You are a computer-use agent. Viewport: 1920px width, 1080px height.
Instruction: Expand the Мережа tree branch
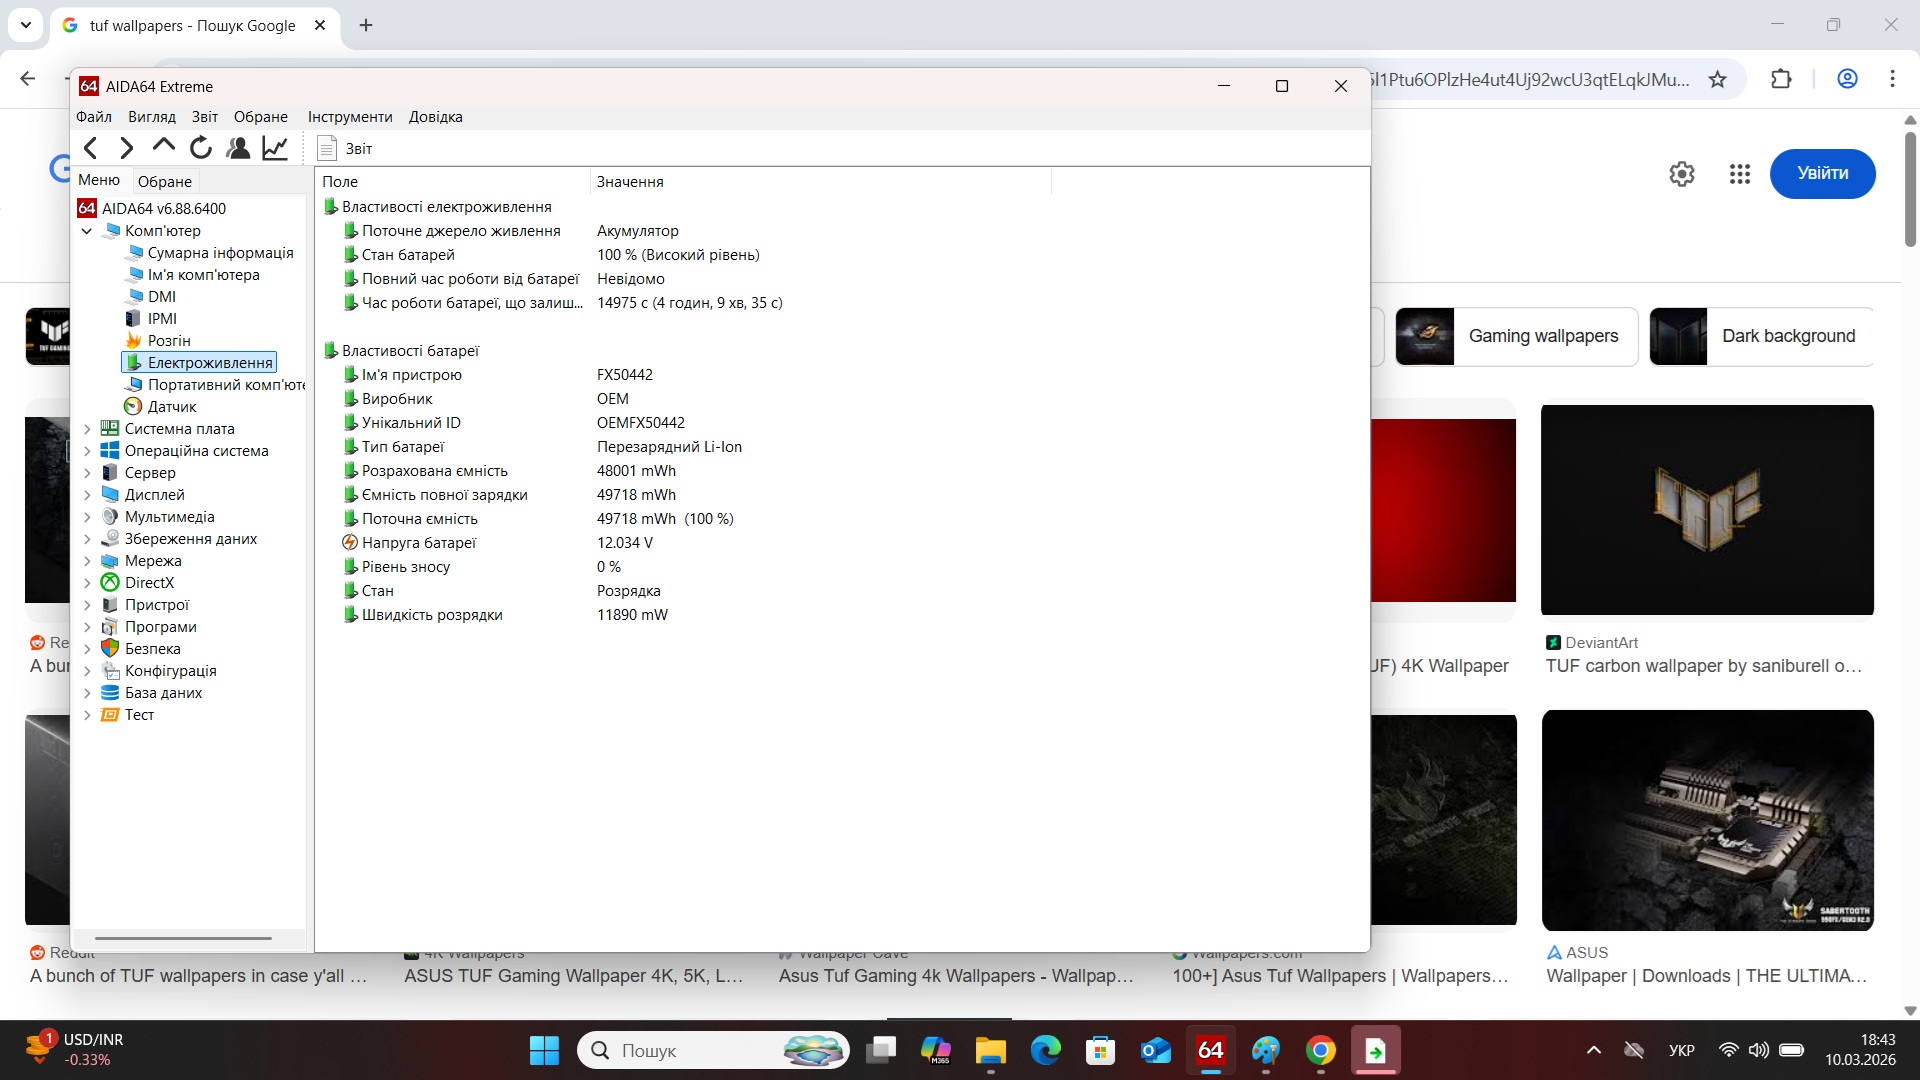(x=86, y=560)
